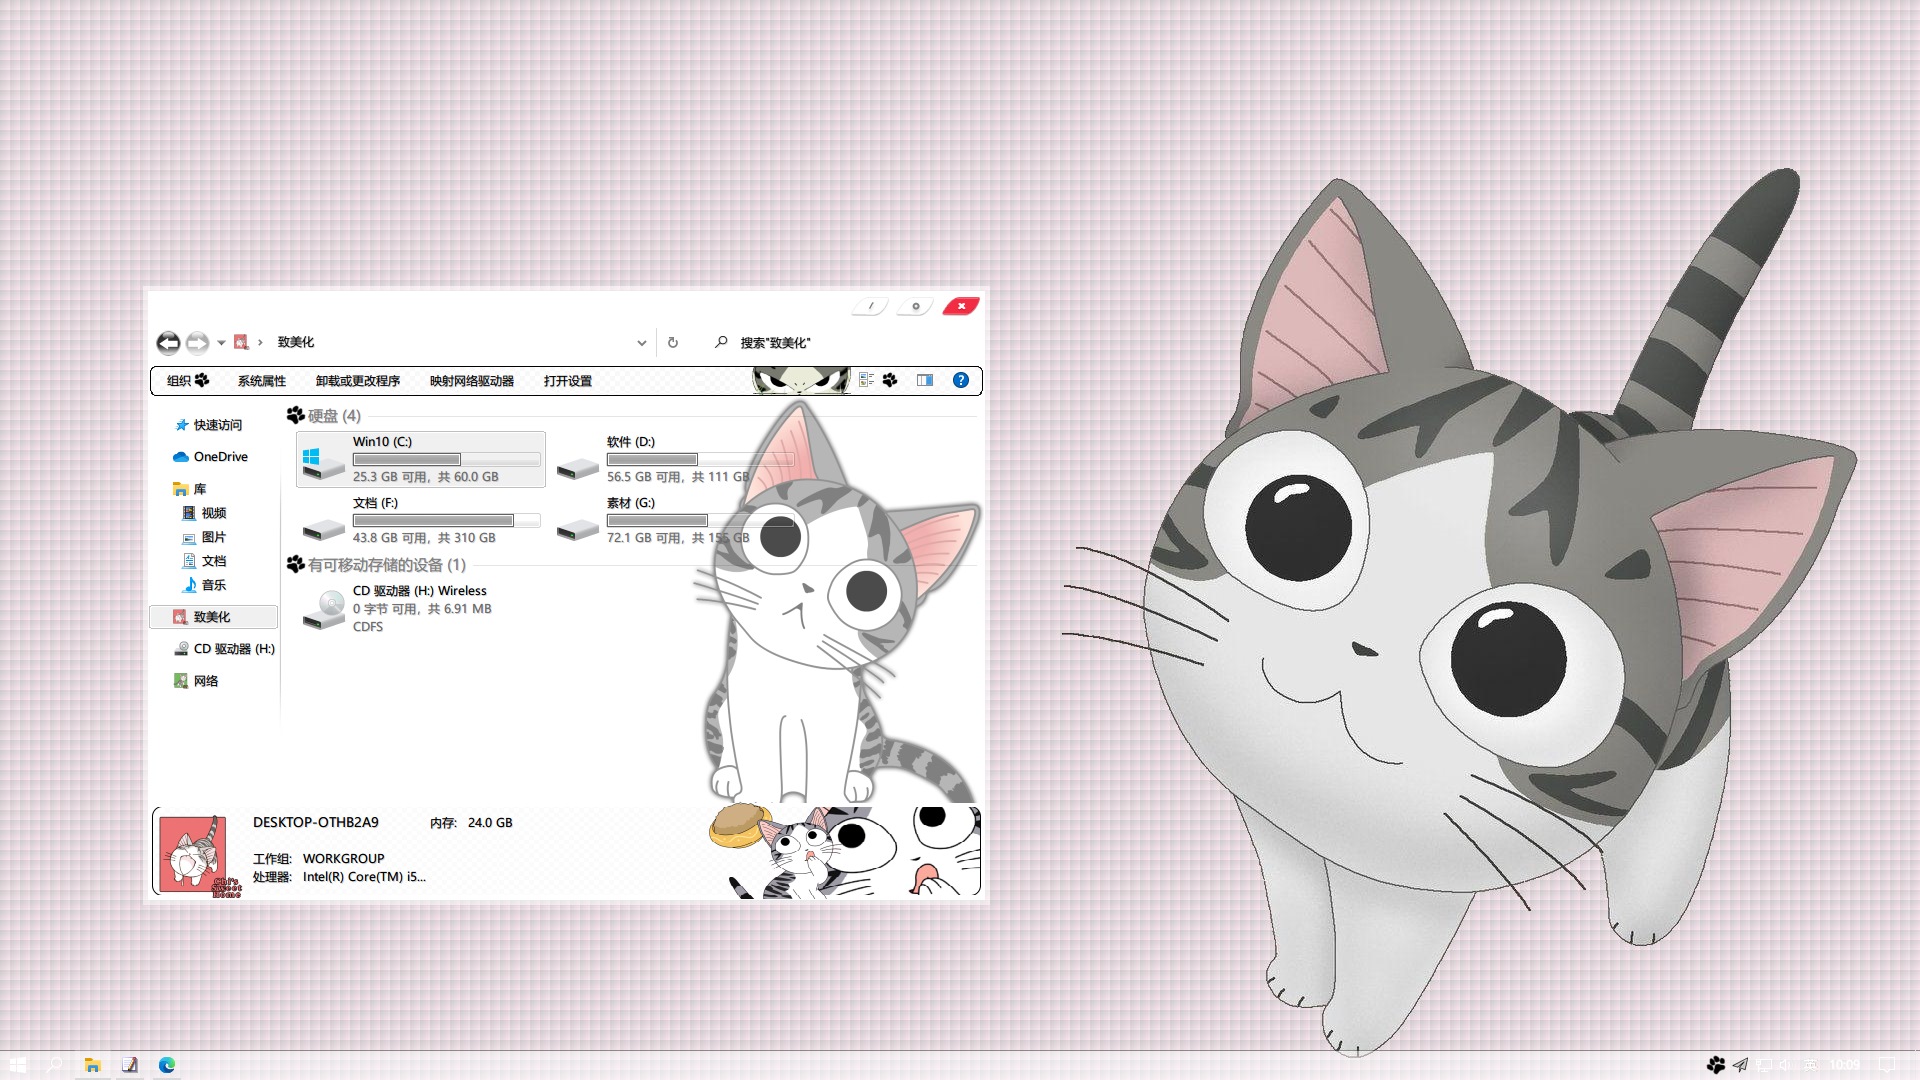1920x1080 pixels.
Task: Click the 打开设置 button
Action: click(567, 381)
